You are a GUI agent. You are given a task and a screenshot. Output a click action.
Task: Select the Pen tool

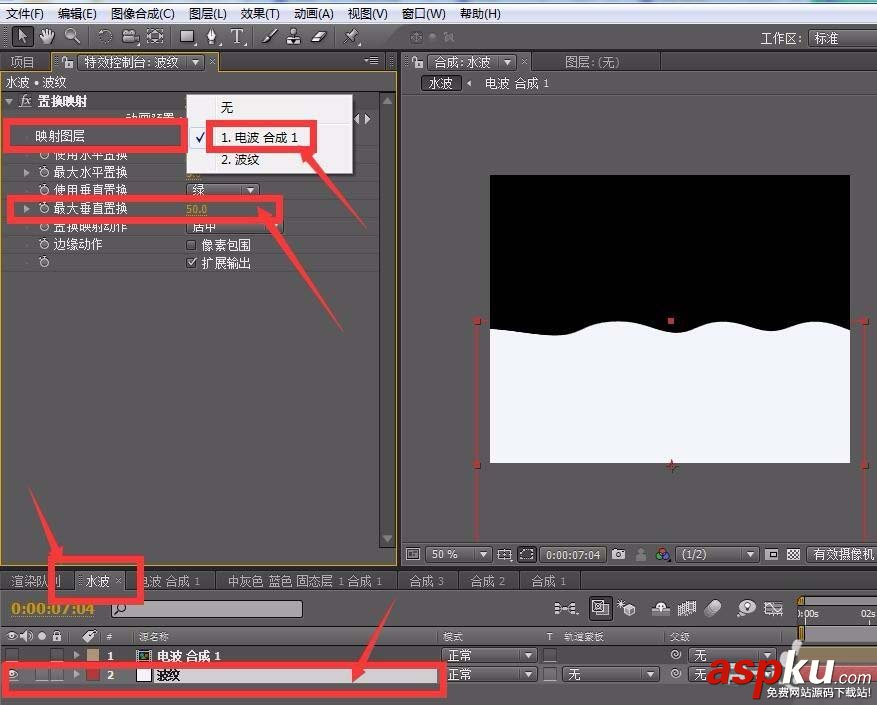point(212,37)
